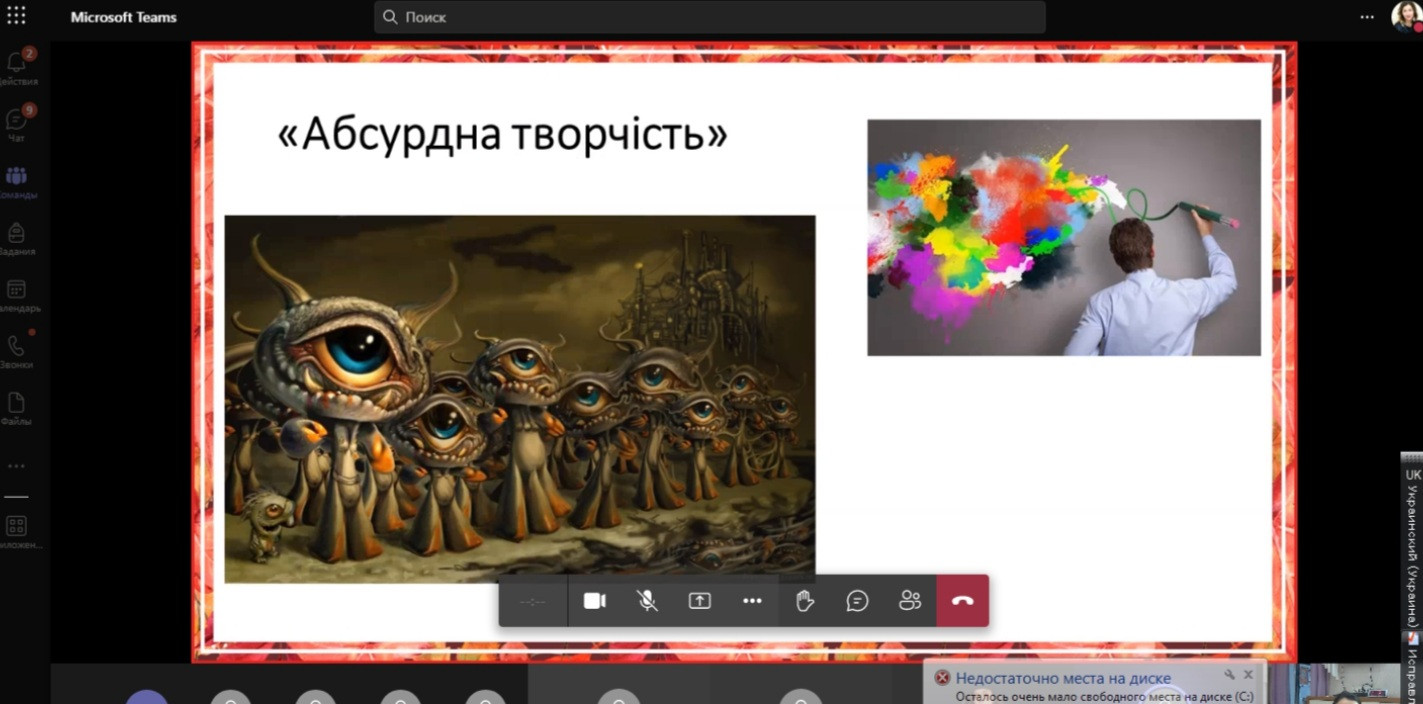1423x704 pixels.
Task: Open the share content tray button
Action: point(700,601)
